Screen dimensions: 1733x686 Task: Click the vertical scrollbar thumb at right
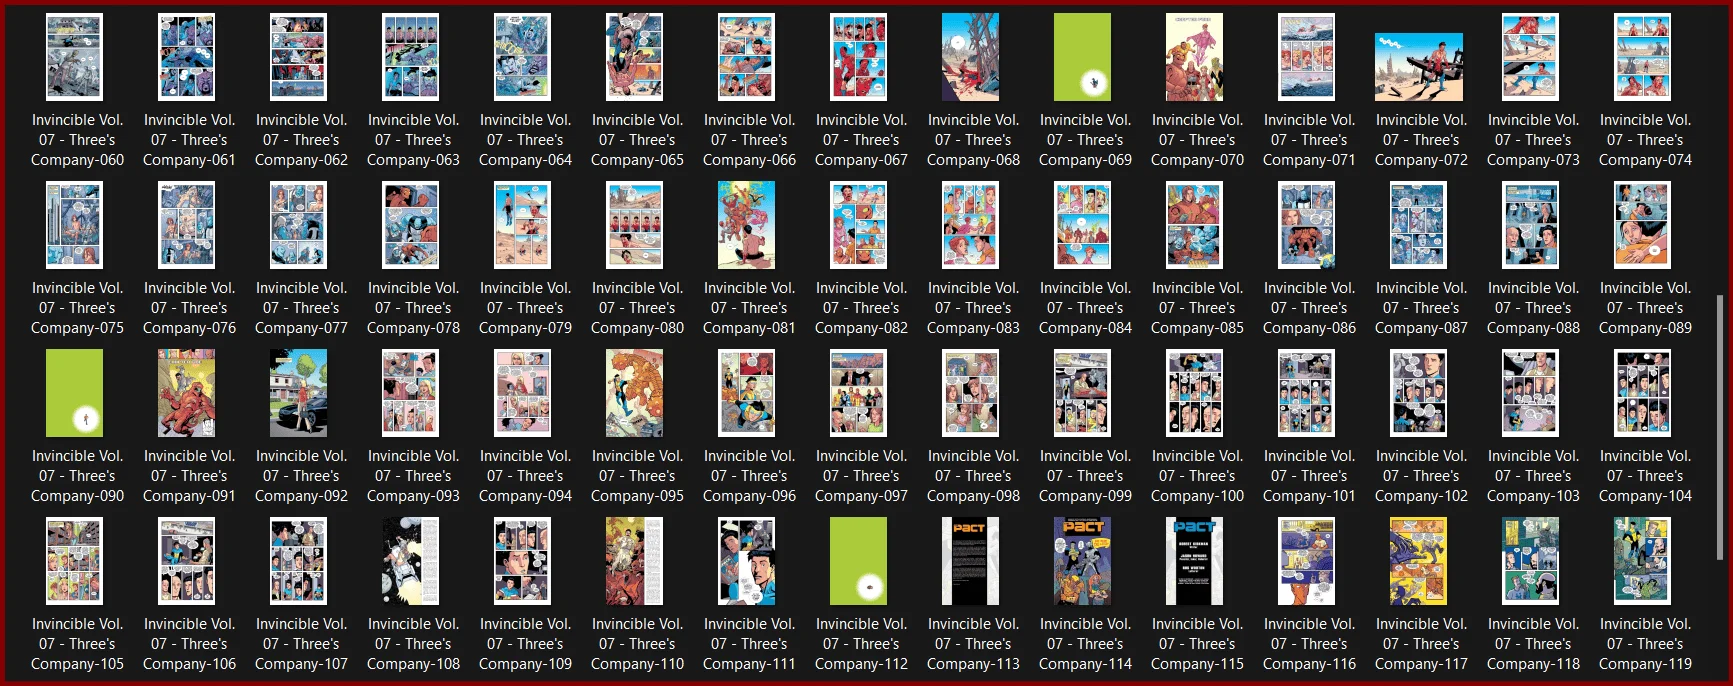pos(1720,427)
